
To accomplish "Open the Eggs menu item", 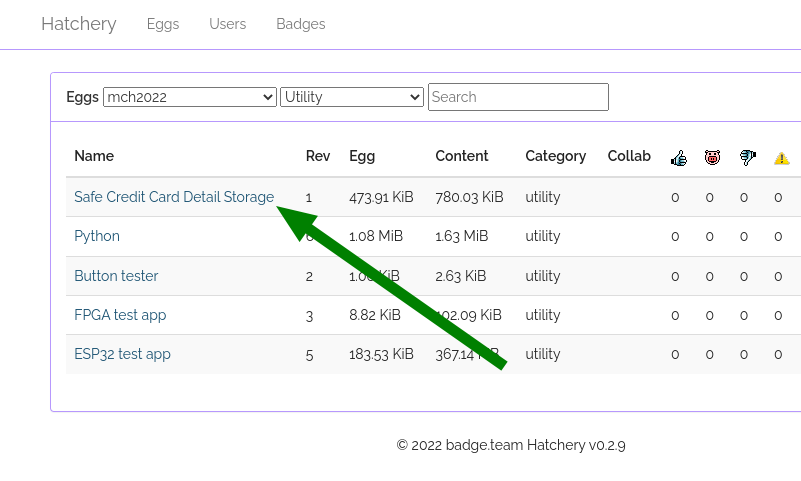I will pyautogui.click(x=163, y=24).
